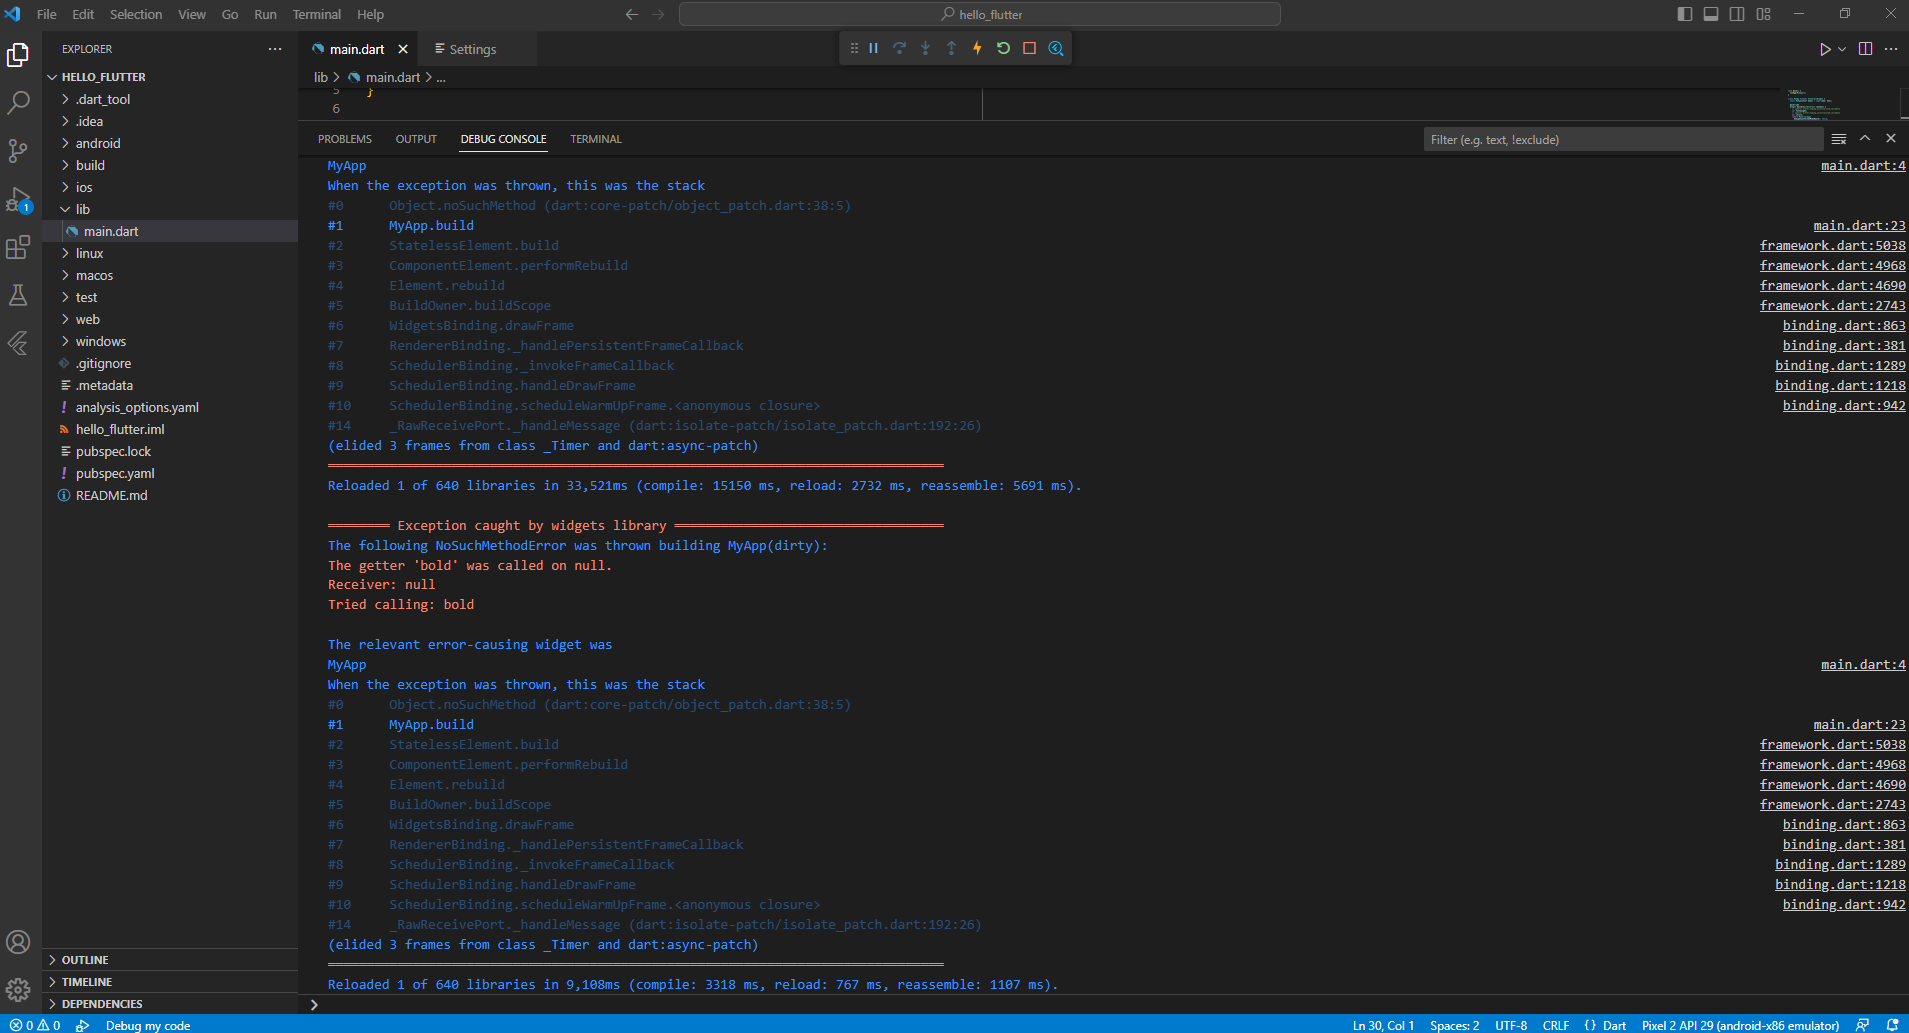Open the Run and Debug view

coord(18,198)
